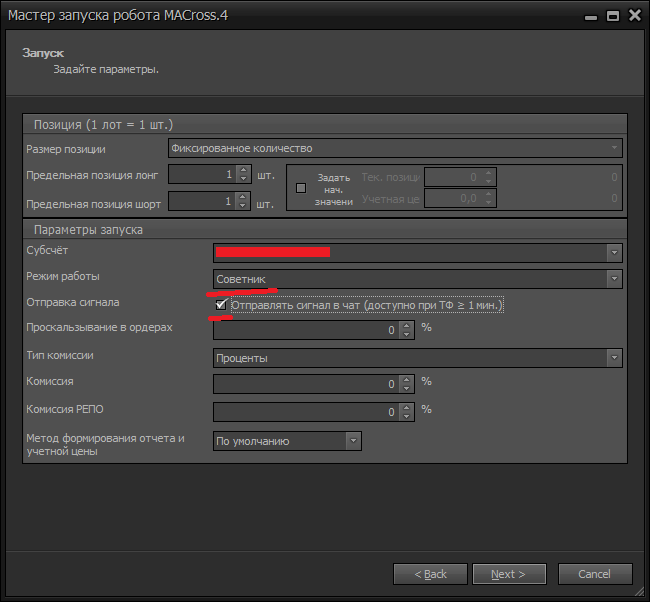Screen dimensions: 650x602
Task: Click the 'Комиссия' percentage input field
Action: 305,384
